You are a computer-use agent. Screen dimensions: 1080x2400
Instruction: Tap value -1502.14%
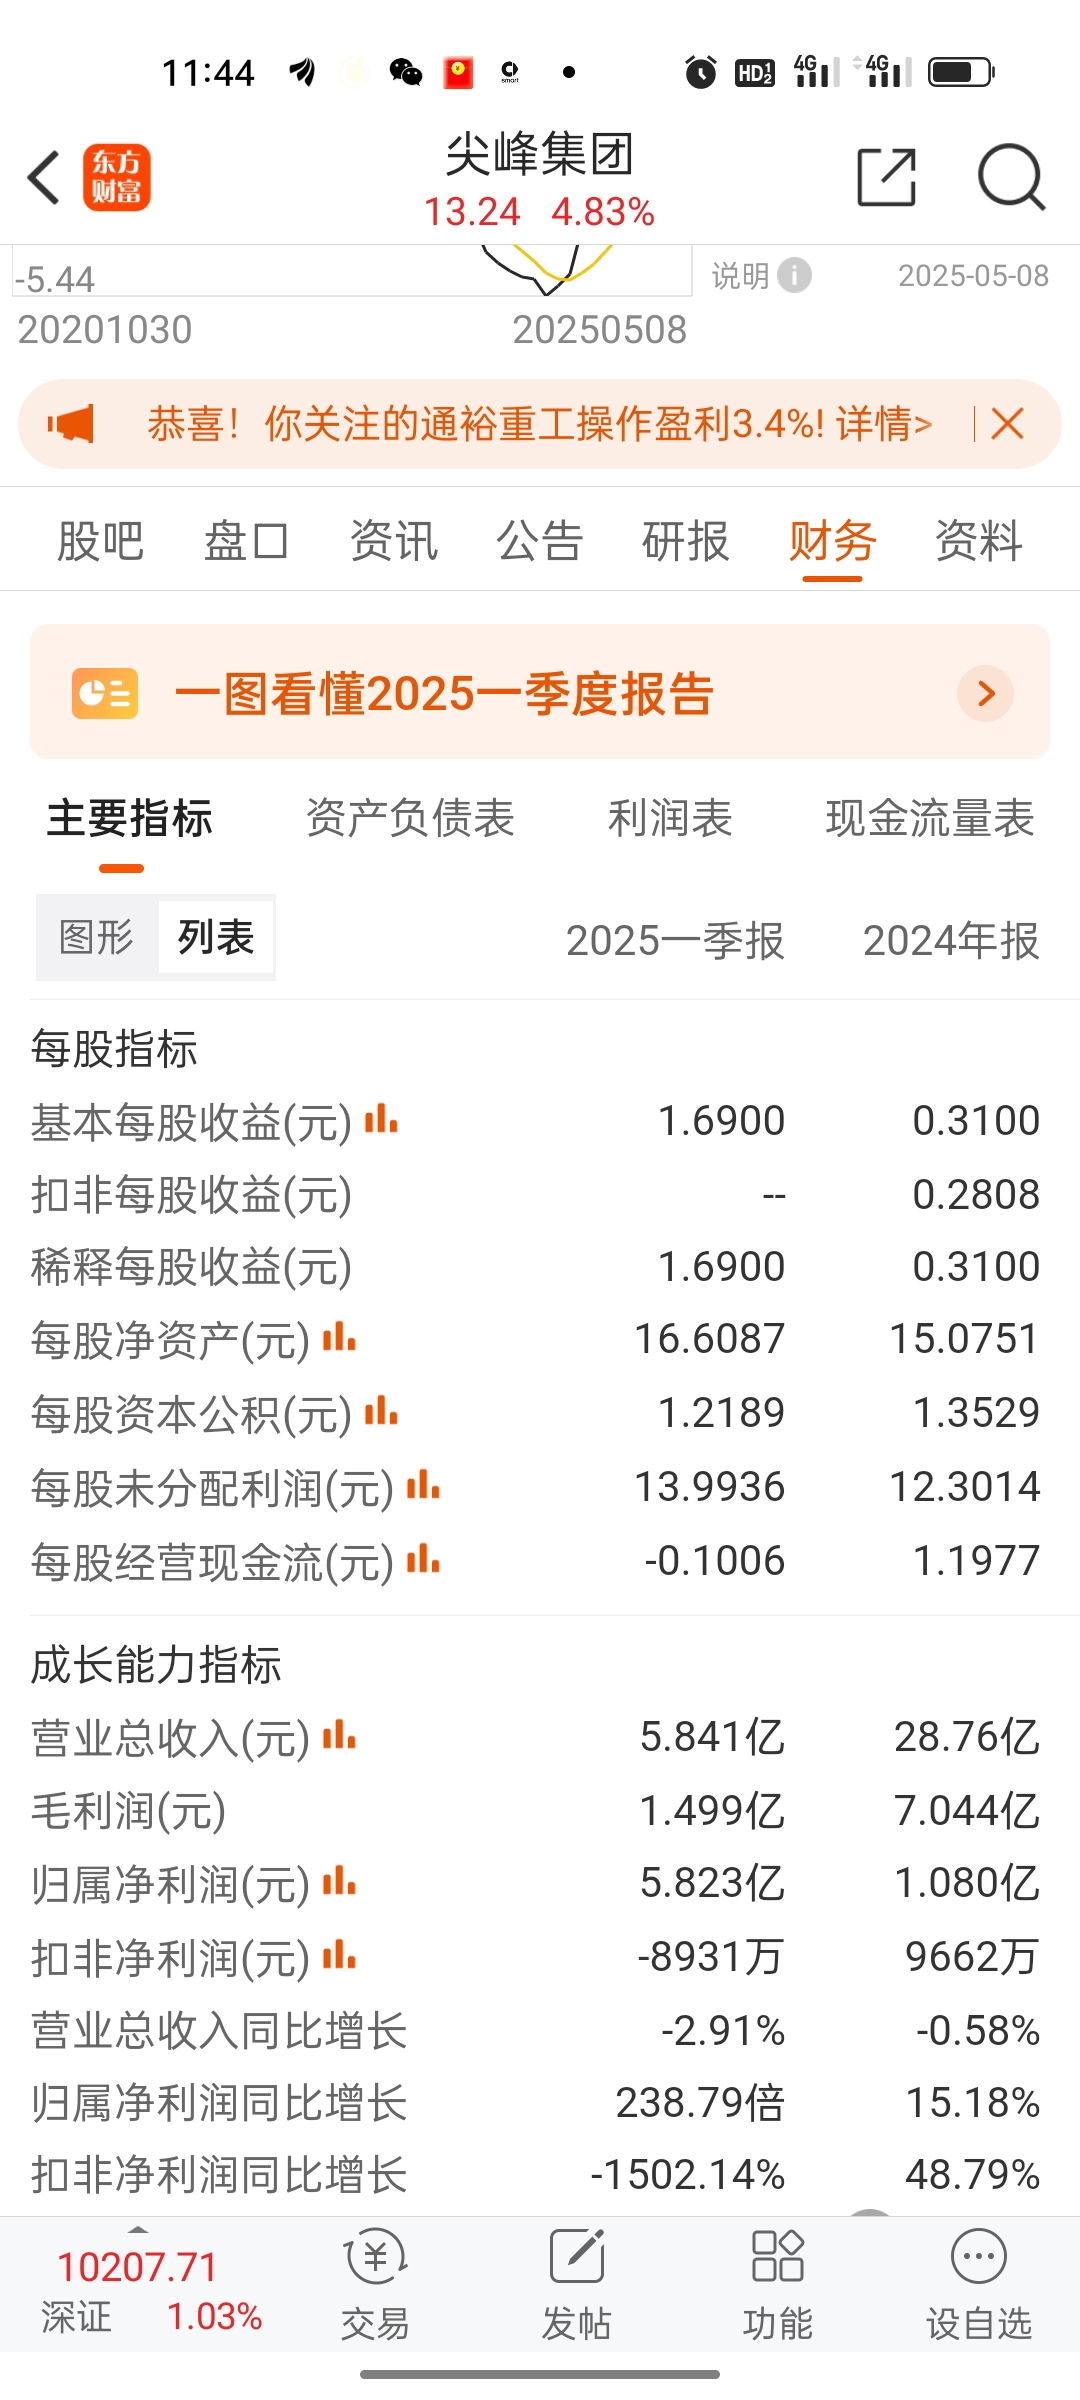[688, 2175]
